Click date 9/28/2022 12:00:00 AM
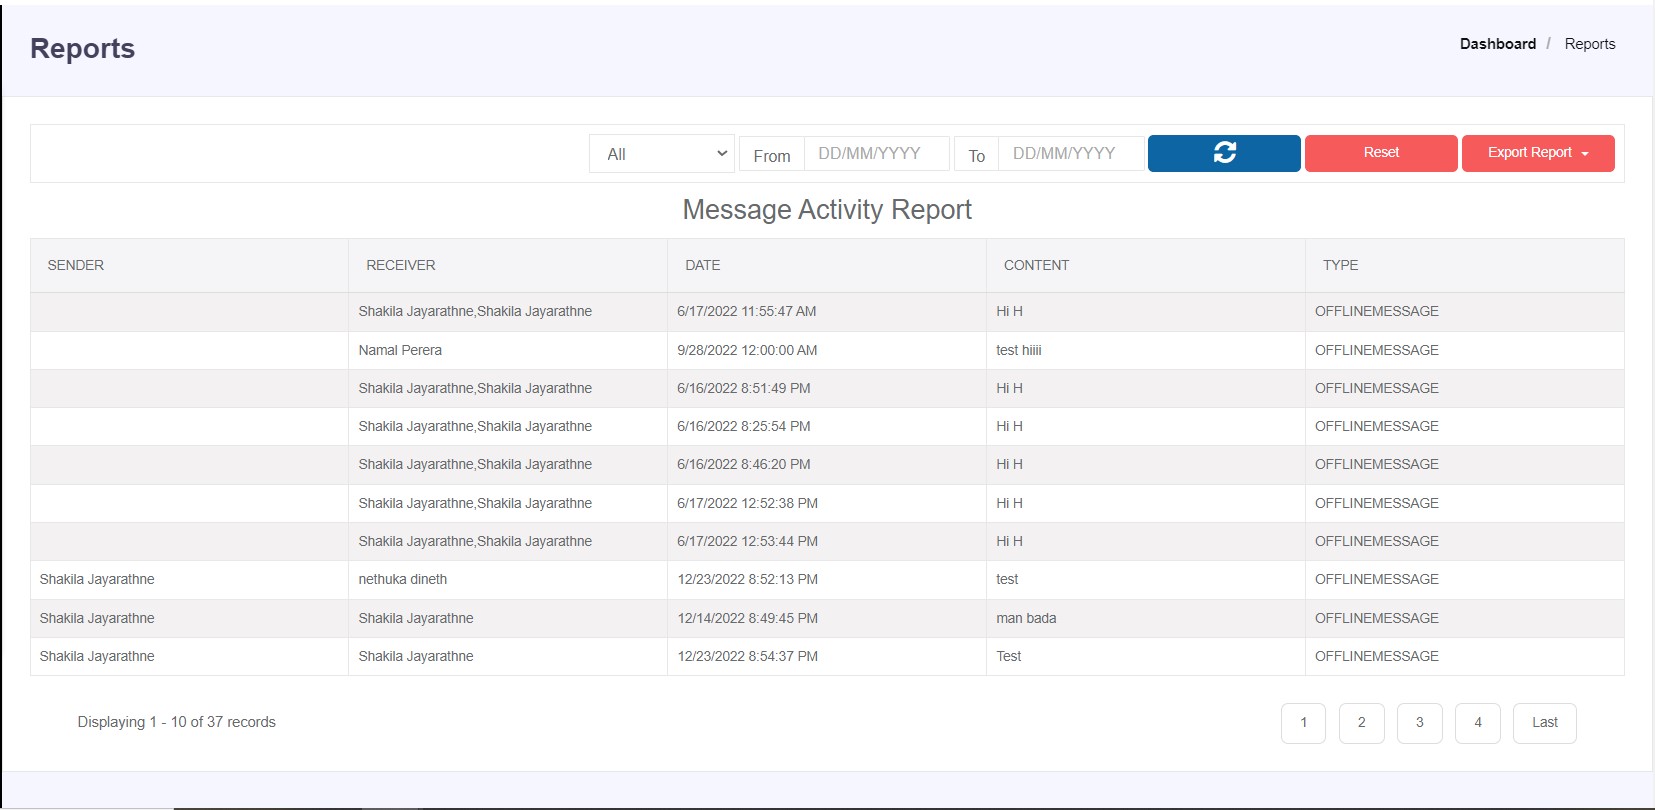 pyautogui.click(x=747, y=350)
